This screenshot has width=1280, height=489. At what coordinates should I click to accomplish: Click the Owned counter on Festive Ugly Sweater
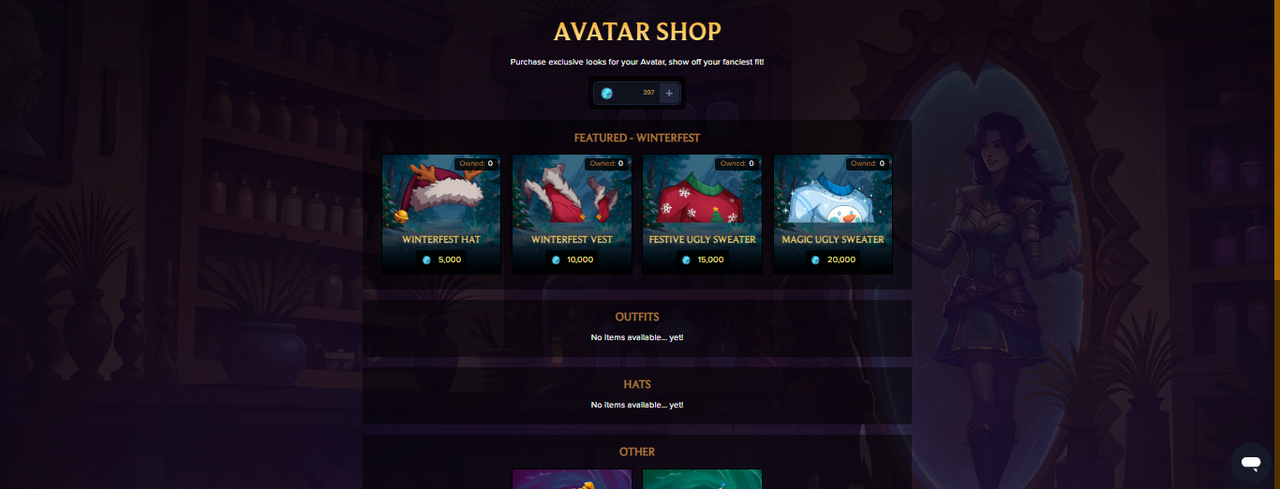[x=737, y=163]
